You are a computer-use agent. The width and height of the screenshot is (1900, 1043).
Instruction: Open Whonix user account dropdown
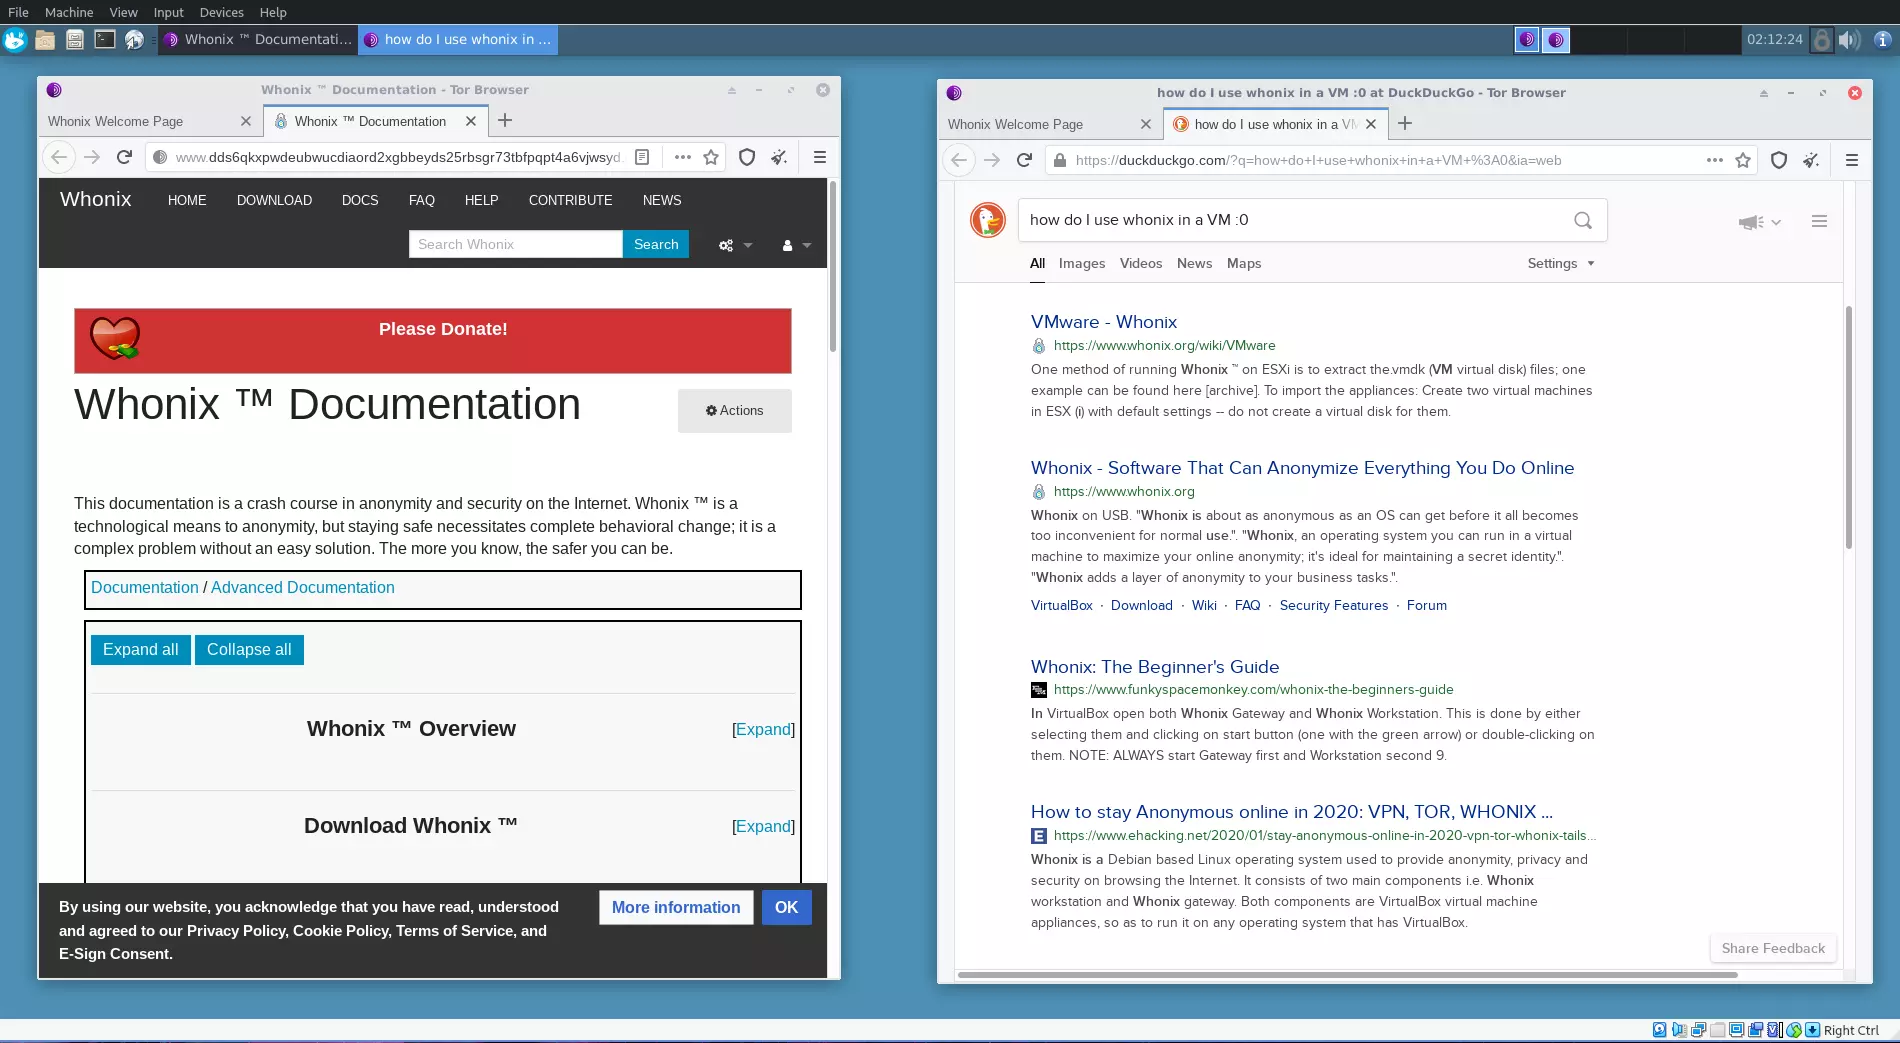click(796, 245)
